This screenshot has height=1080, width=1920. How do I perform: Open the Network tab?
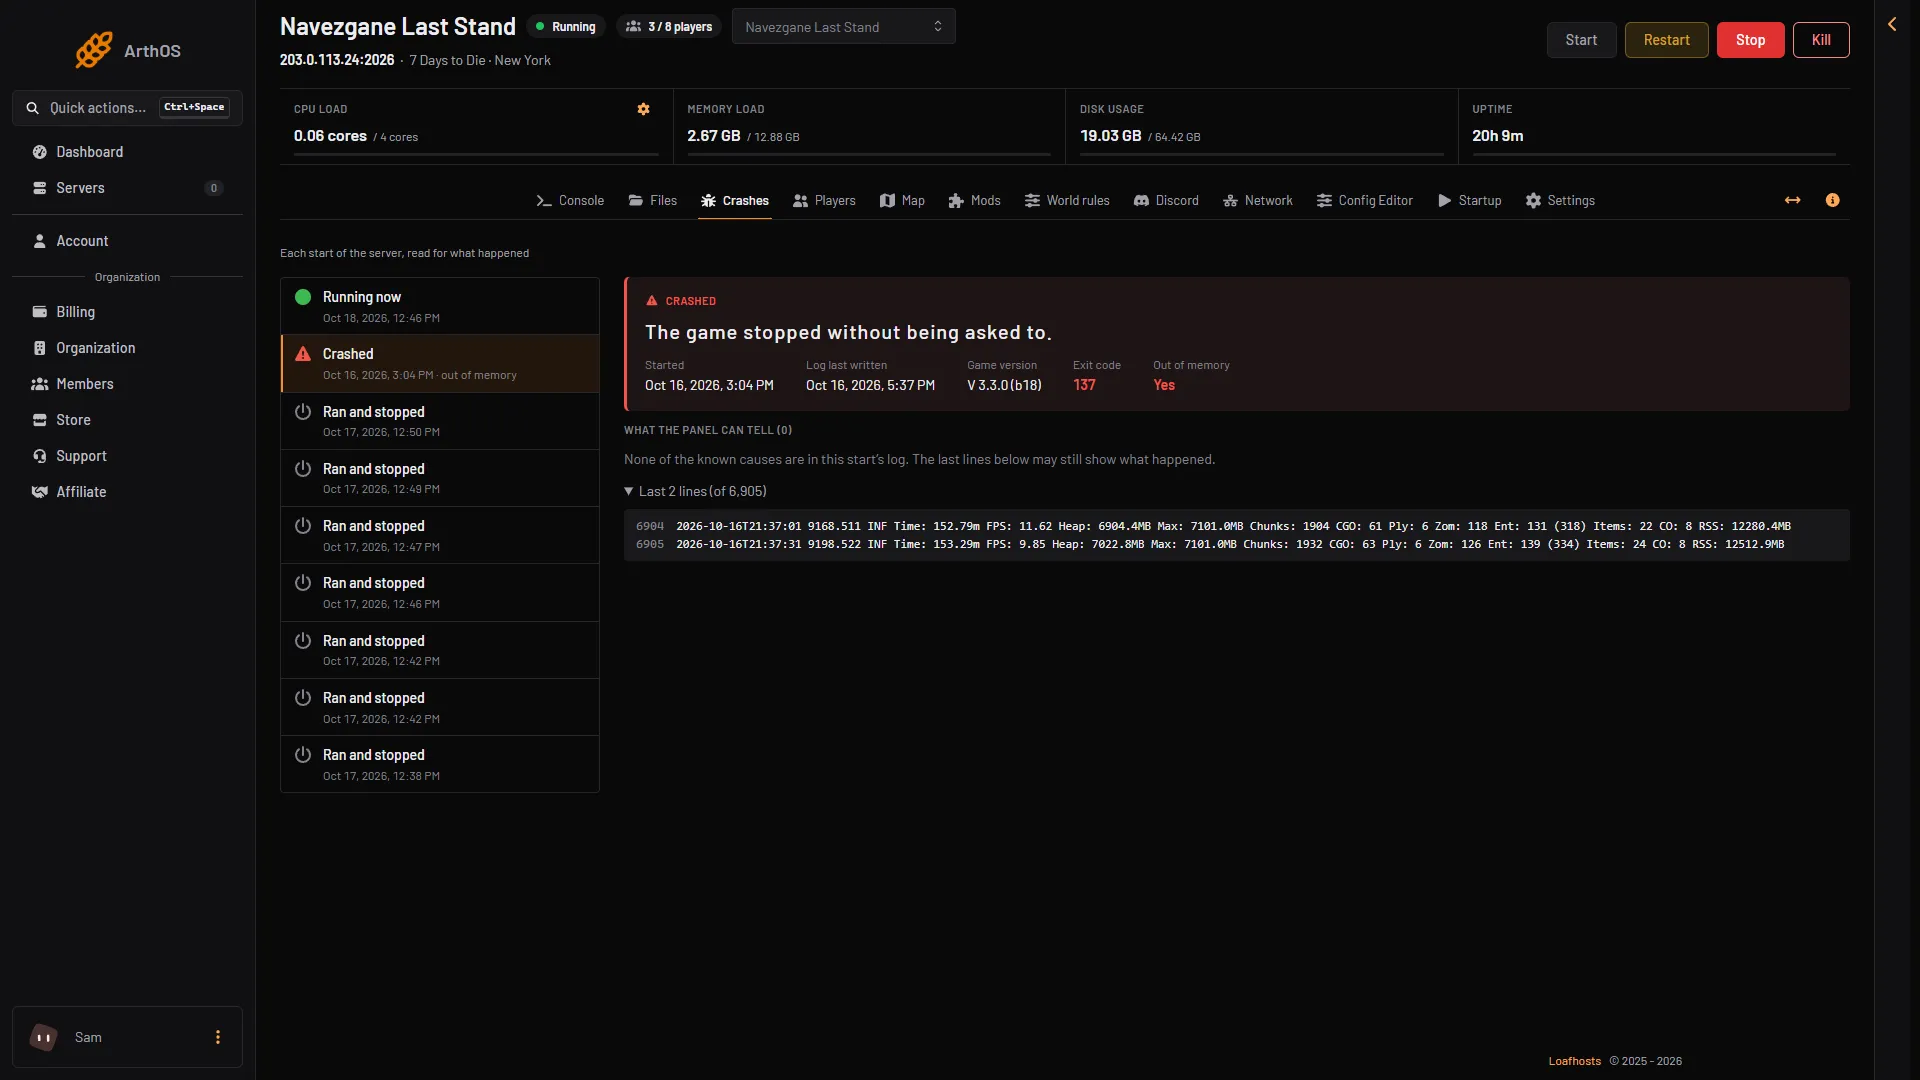1258,201
